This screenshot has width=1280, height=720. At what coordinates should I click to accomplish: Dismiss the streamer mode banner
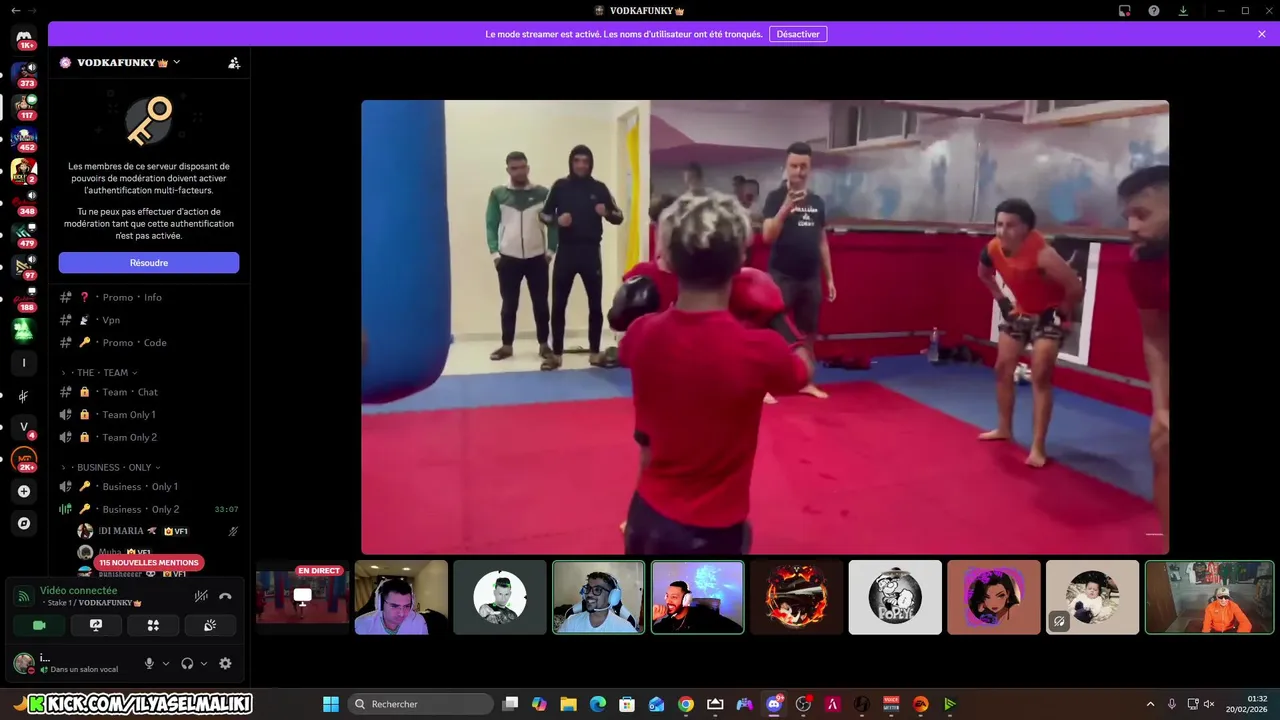[1262, 34]
